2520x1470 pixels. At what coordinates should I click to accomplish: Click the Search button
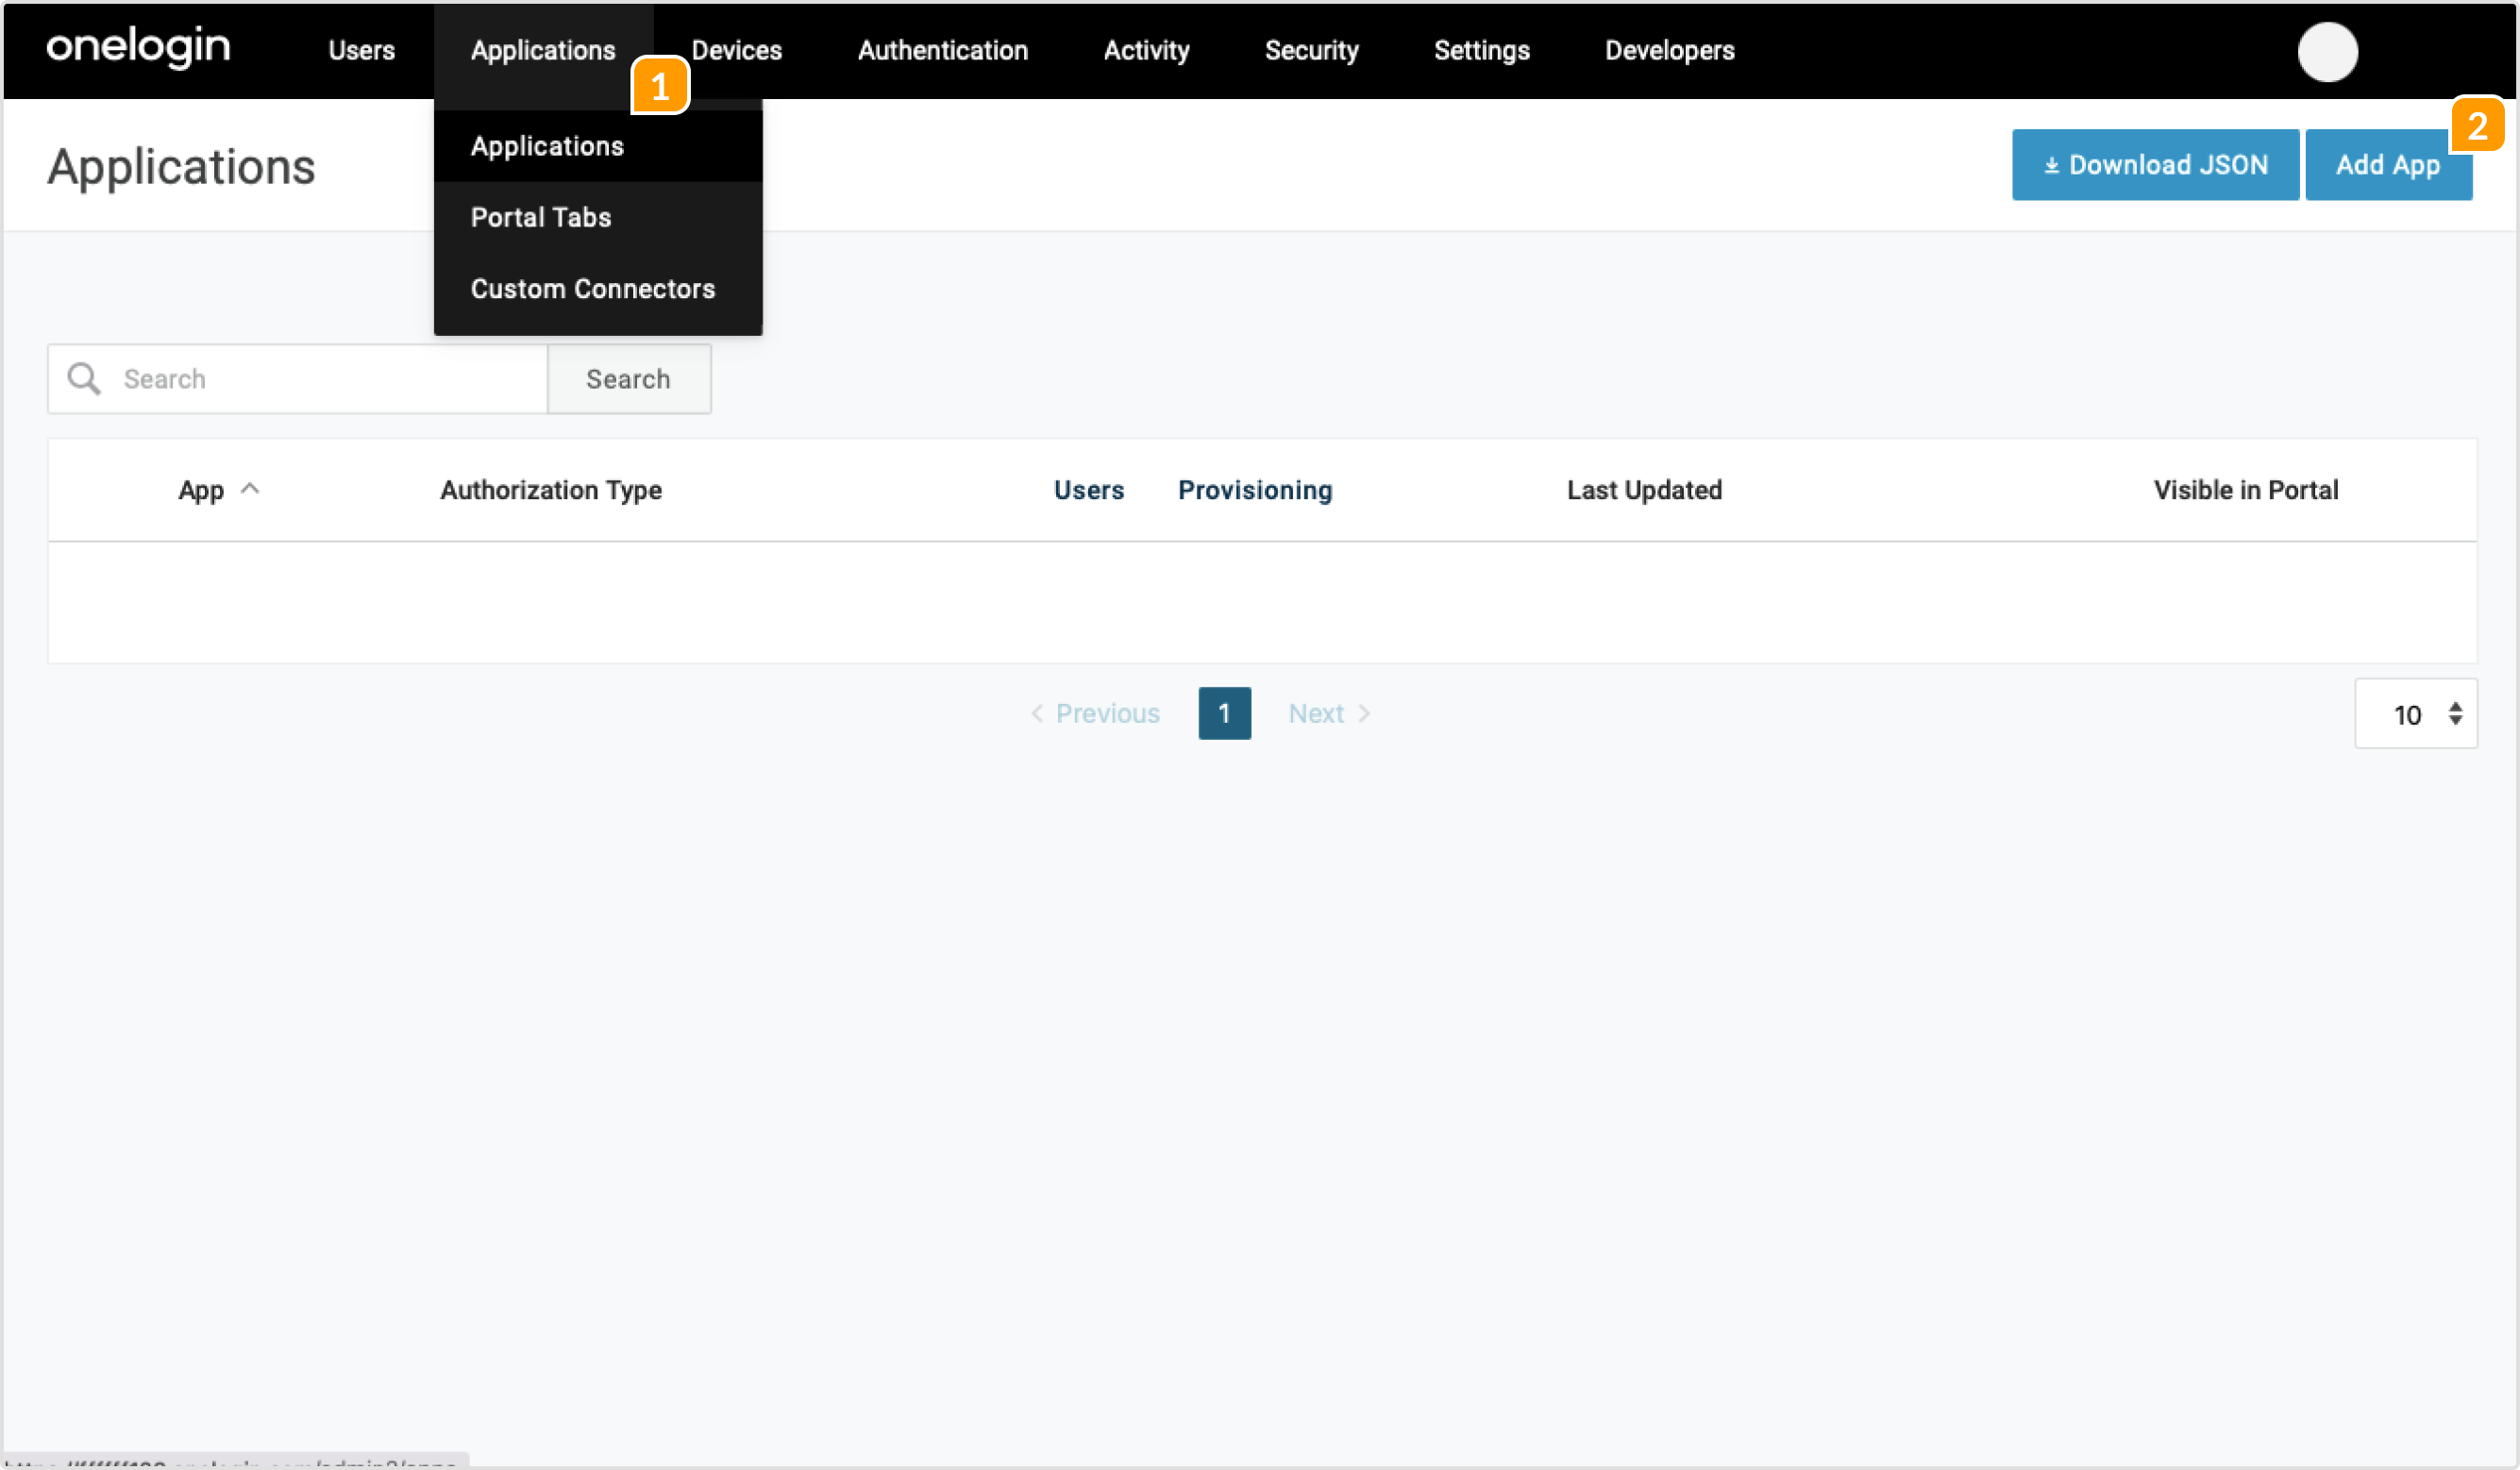pos(628,379)
